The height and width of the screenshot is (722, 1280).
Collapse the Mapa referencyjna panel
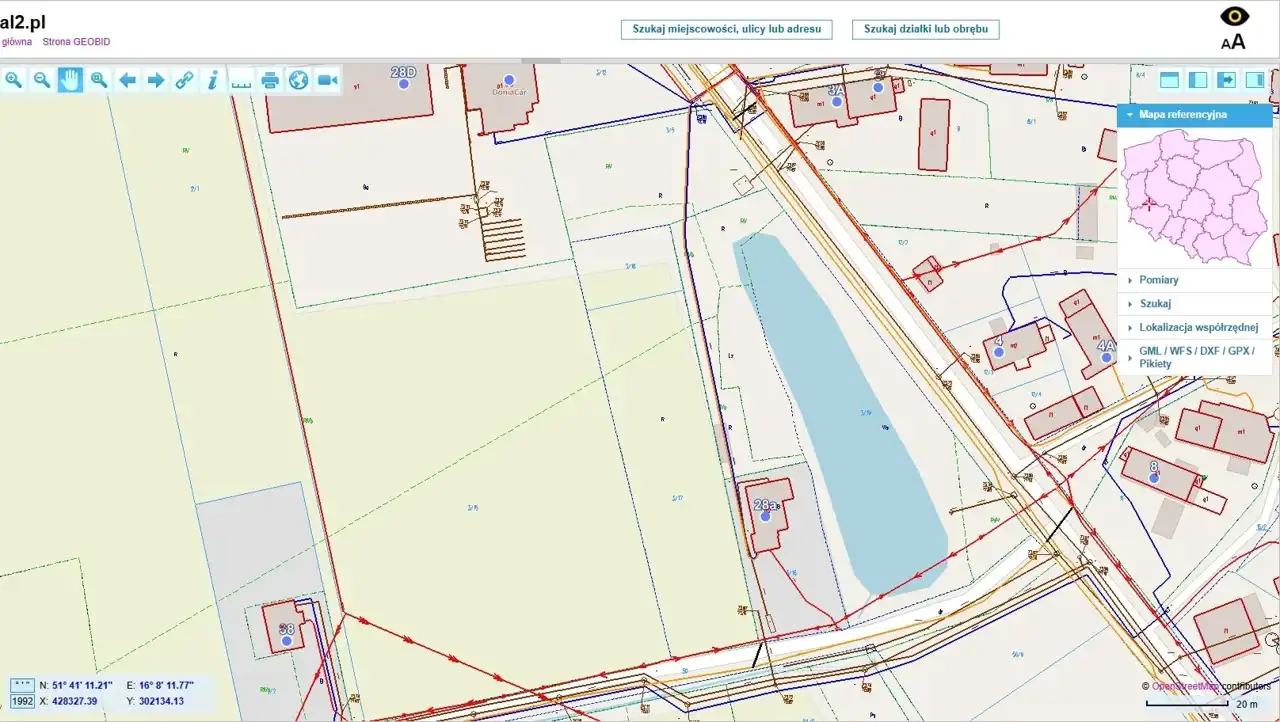pyautogui.click(x=1194, y=115)
